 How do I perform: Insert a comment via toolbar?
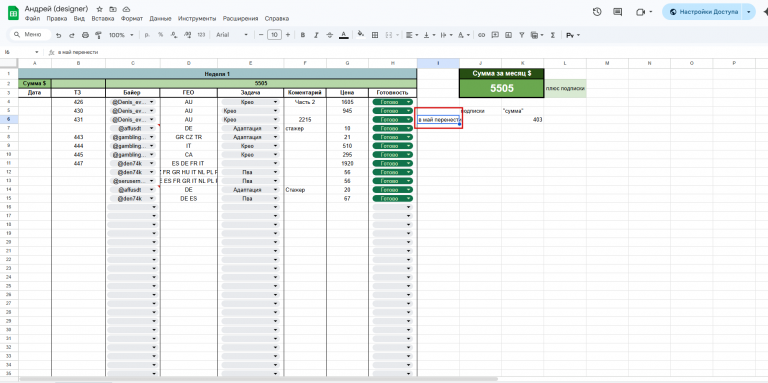click(x=495, y=35)
